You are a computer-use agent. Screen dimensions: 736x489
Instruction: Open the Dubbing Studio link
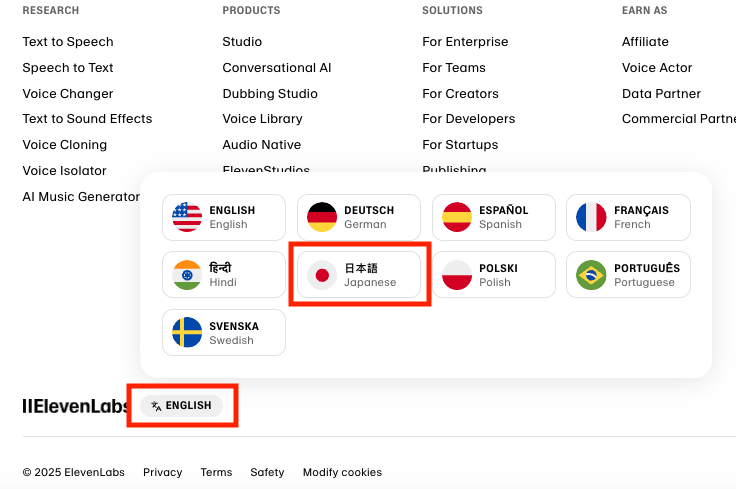pyautogui.click(x=270, y=93)
